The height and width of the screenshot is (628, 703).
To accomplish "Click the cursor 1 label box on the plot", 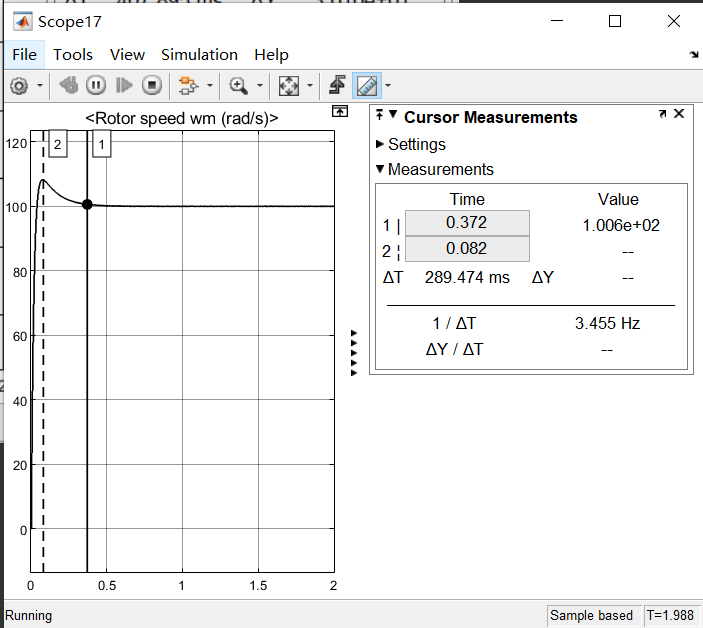I will 102,144.
